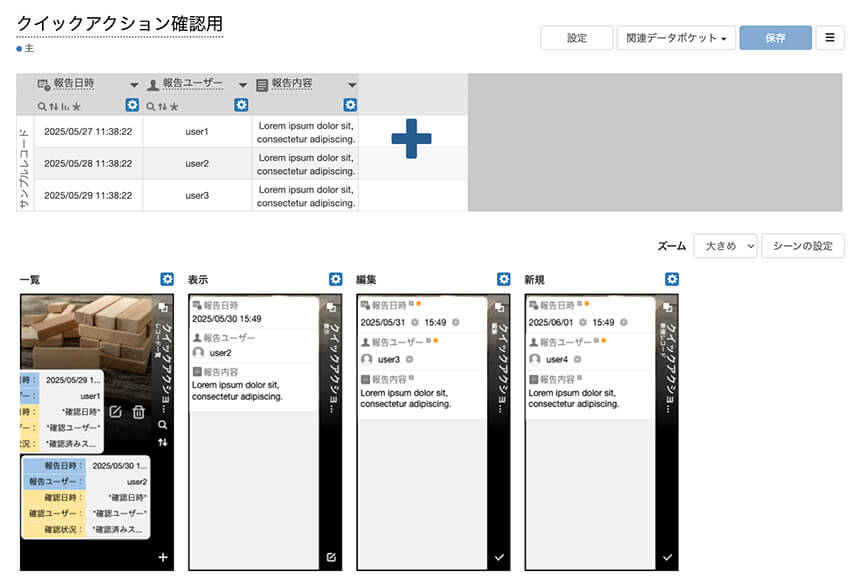
Task: Expand the 報告ユーザー column header arrow
Action: click(243, 85)
